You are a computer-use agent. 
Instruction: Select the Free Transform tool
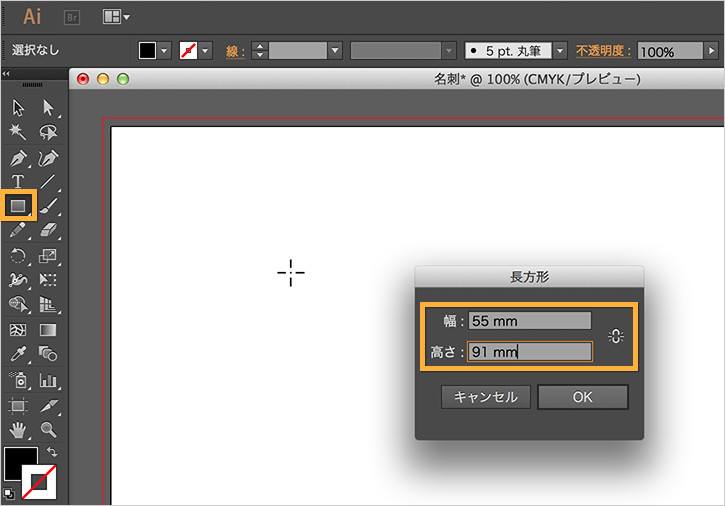tap(48, 280)
